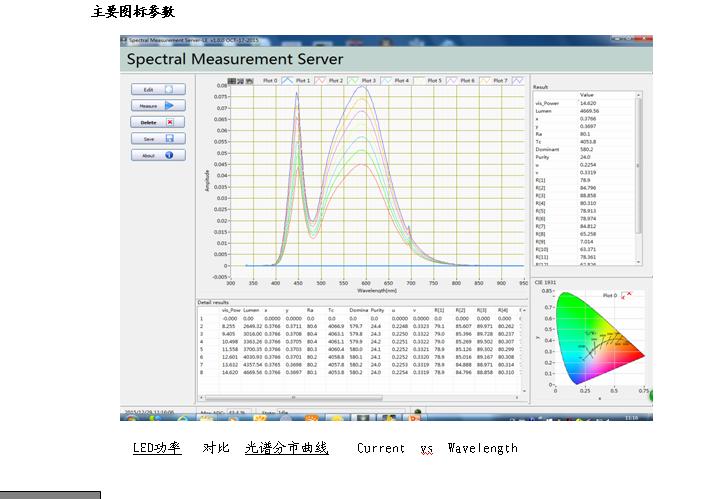
Task: Click the Edit button
Action: tap(158, 89)
